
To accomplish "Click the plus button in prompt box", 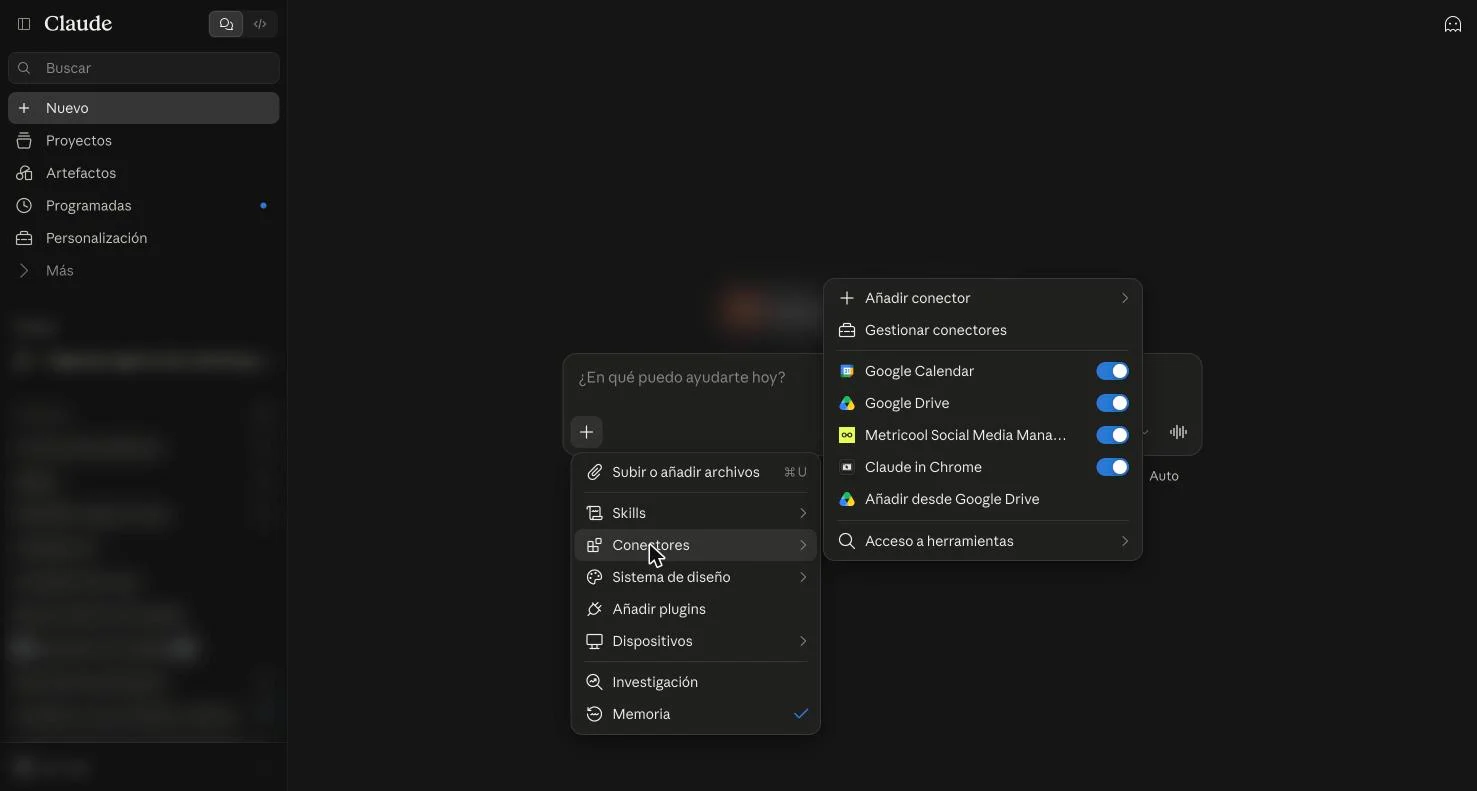I will coord(587,432).
